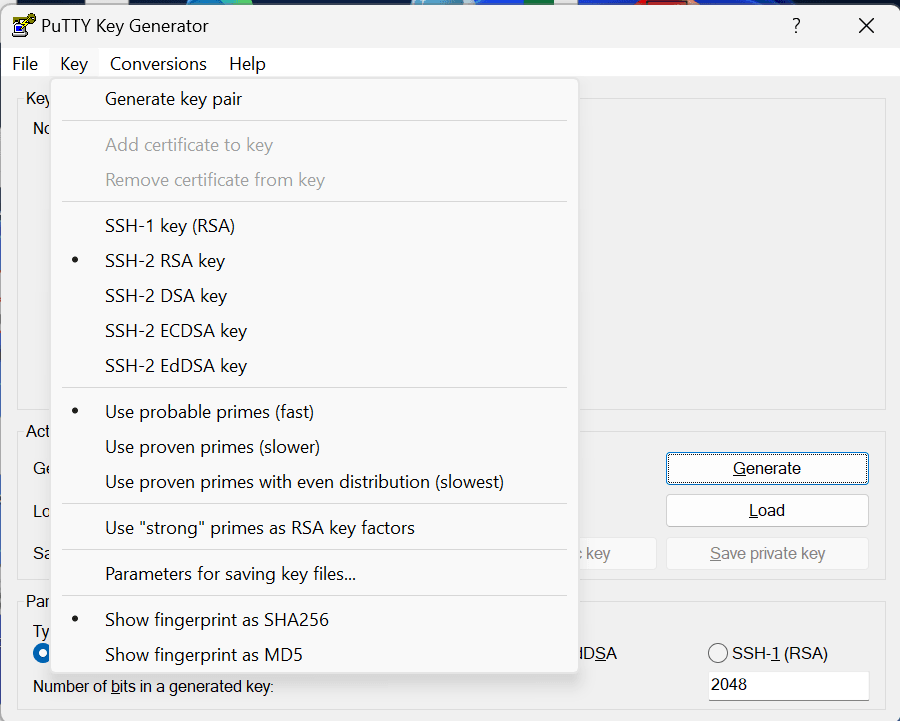Screen dimensions: 900x721
Task: Click the PuTTY Key Generator title bar icon
Action: (x=23, y=26)
